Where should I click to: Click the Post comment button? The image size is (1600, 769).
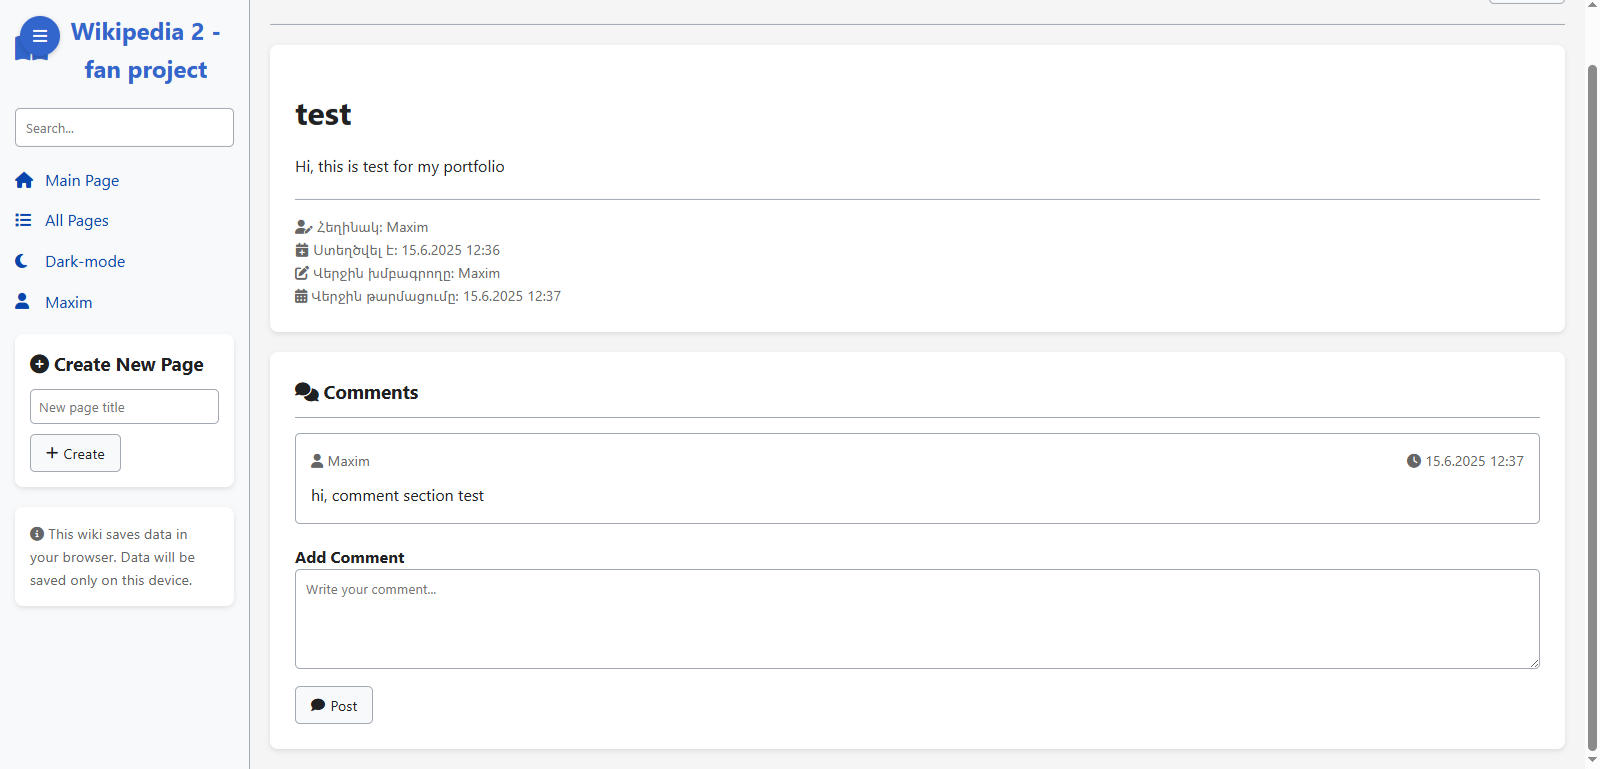click(334, 705)
